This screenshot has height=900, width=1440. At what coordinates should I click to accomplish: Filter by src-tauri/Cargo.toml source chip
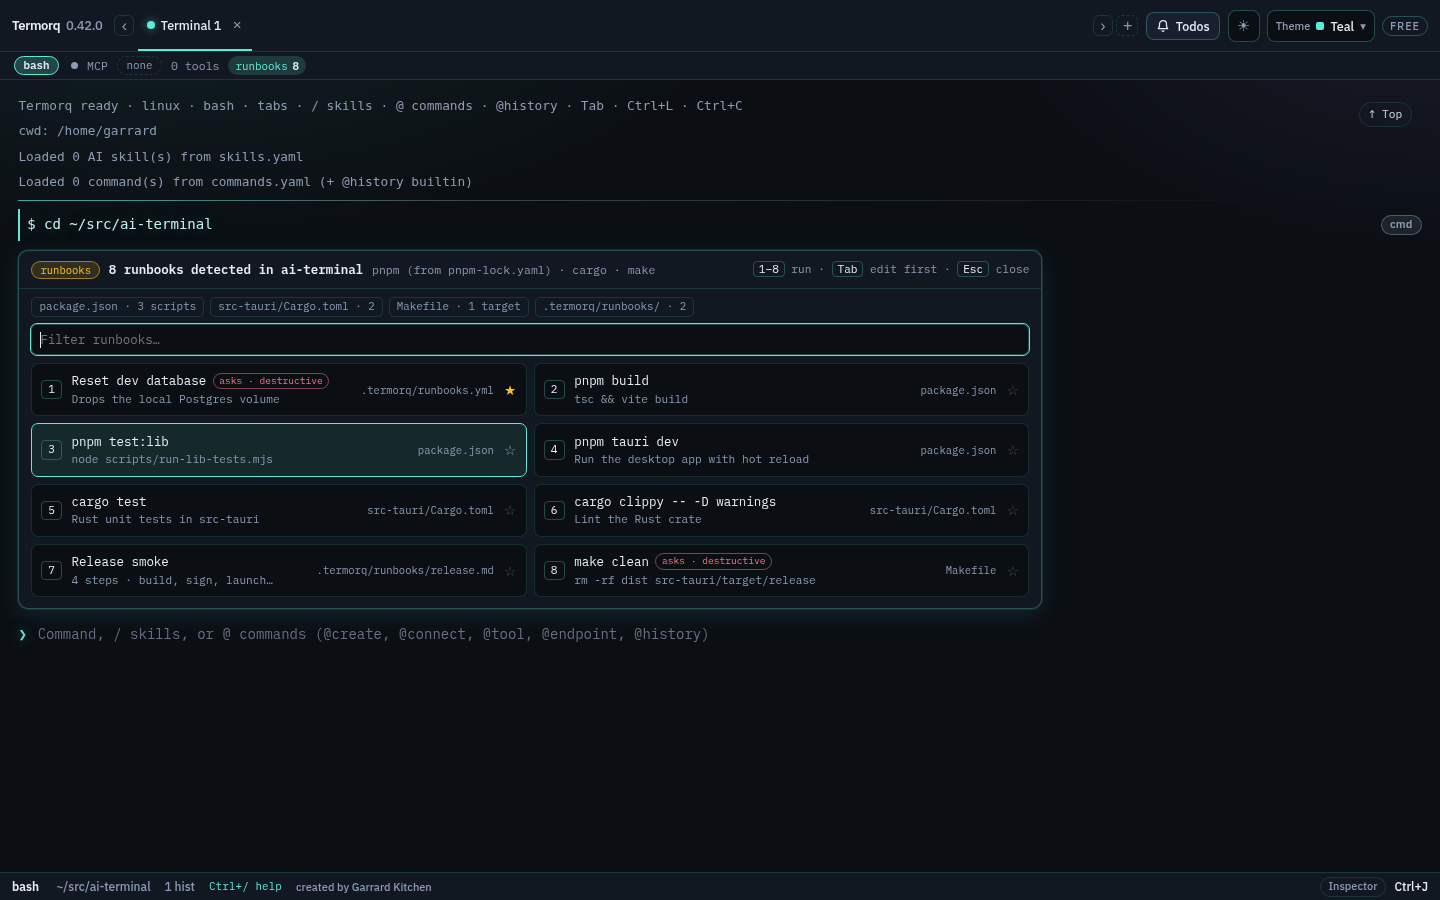point(296,307)
